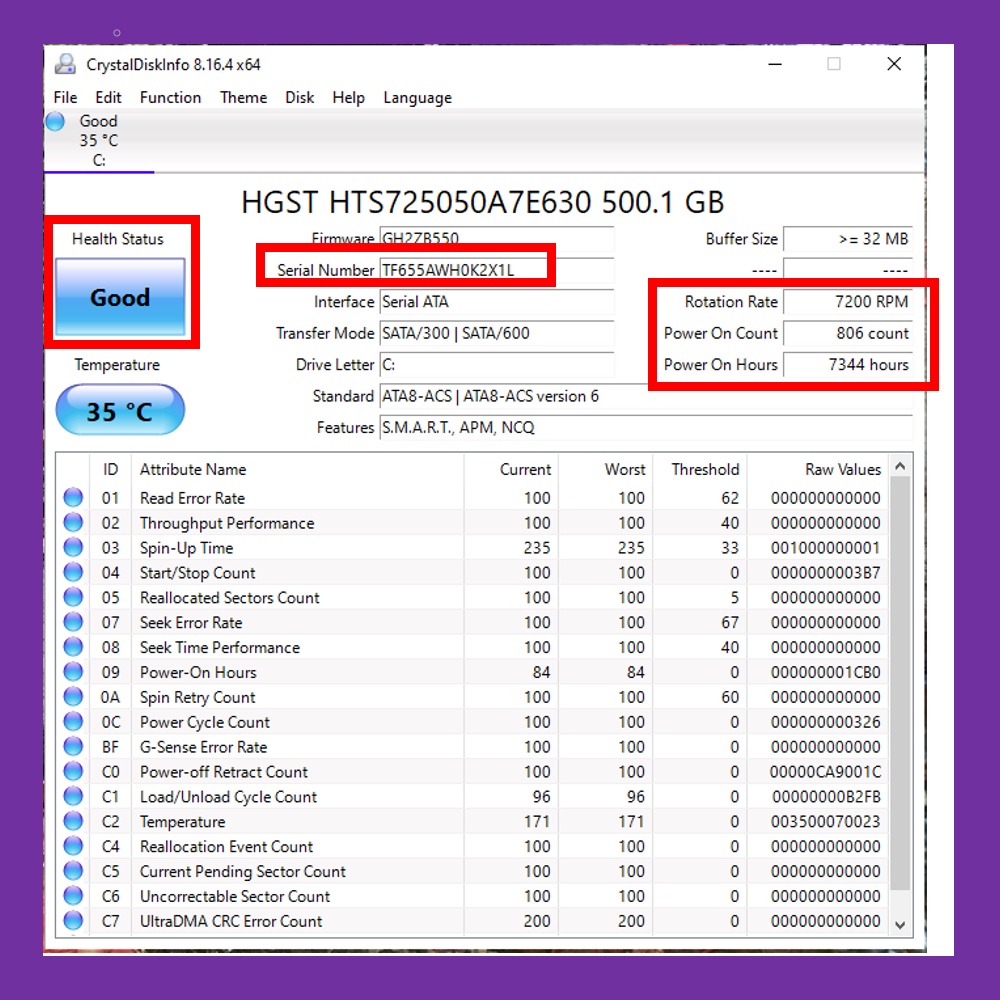Image resolution: width=1000 pixels, height=1000 pixels.
Task: Click the indicator next to the Temperature attribute
Action: (72, 821)
